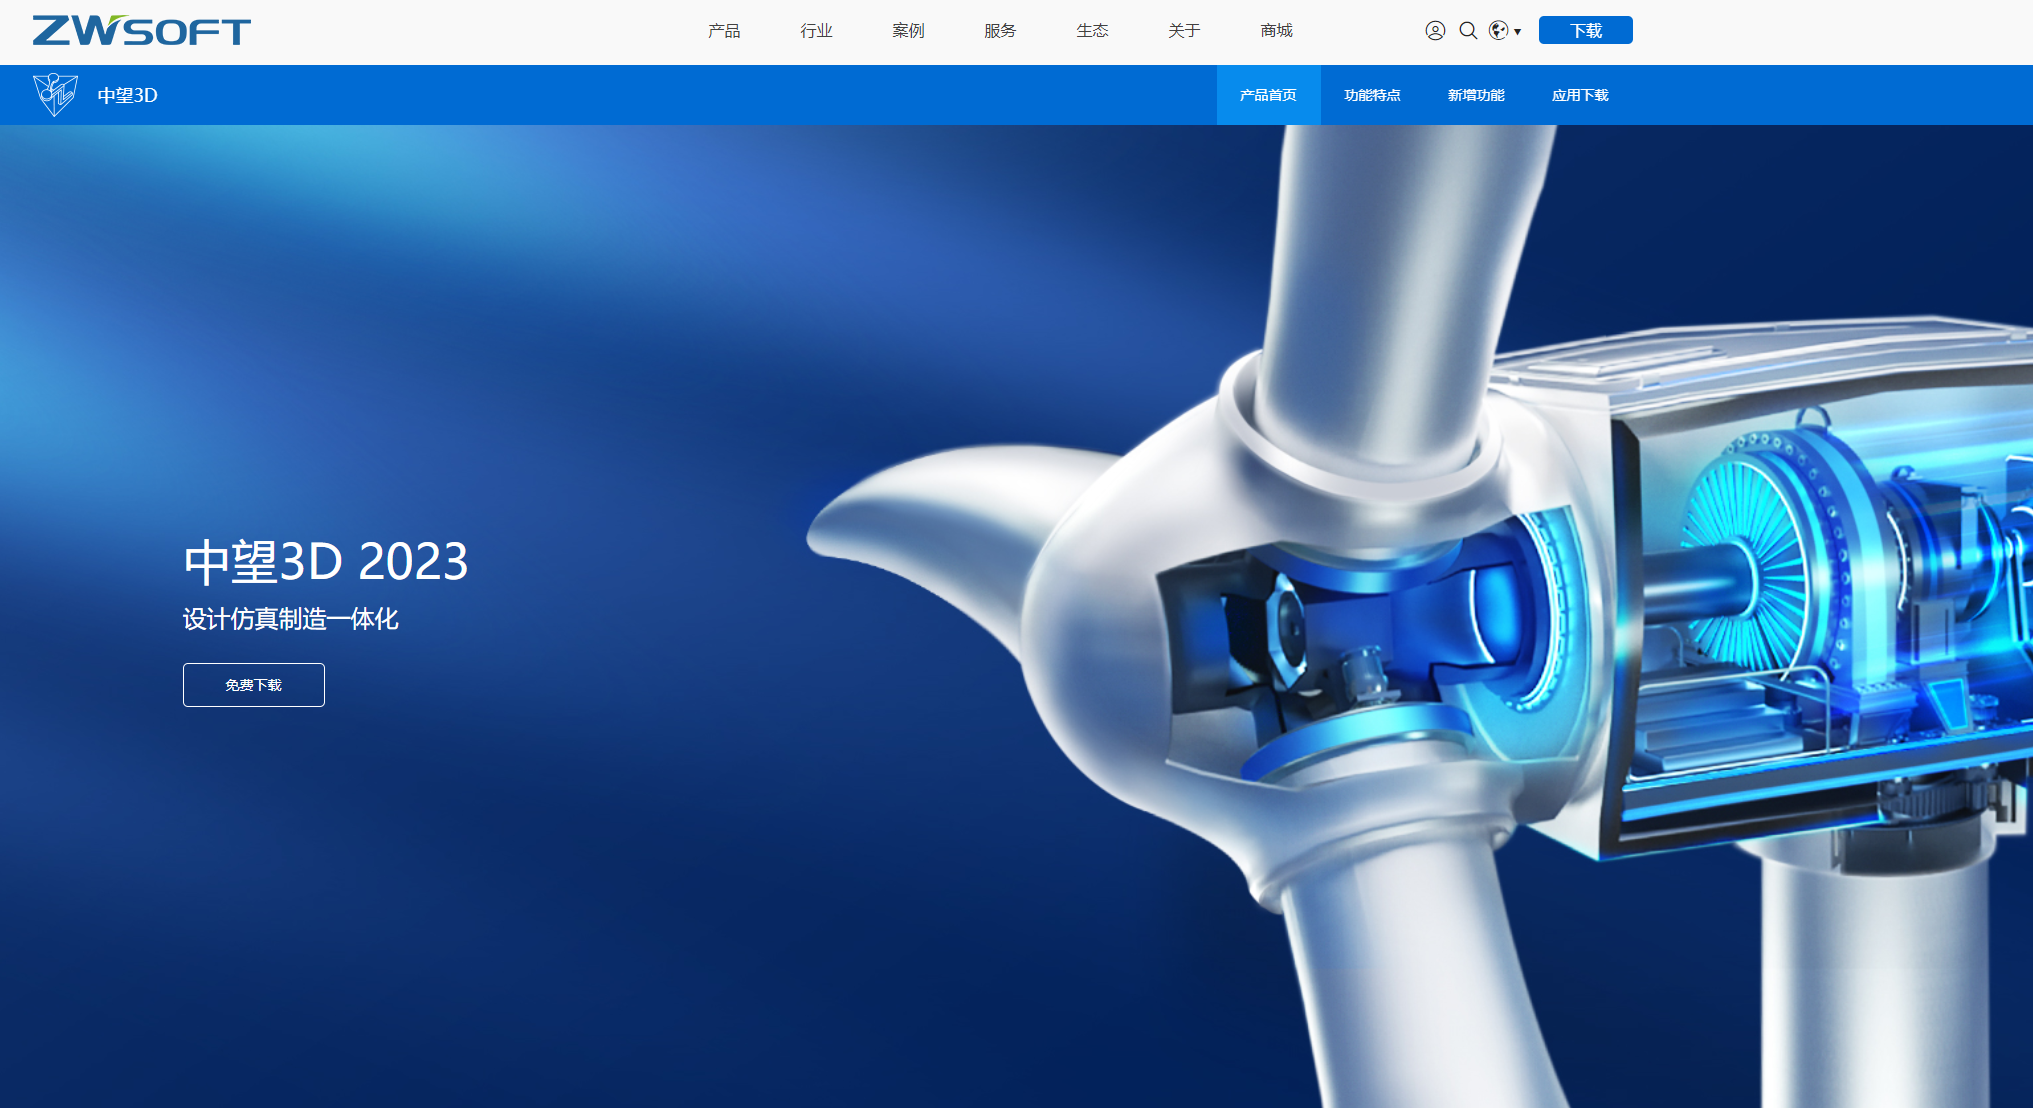The width and height of the screenshot is (2033, 1108).
Task: Open the 产品 menu
Action: tap(724, 31)
